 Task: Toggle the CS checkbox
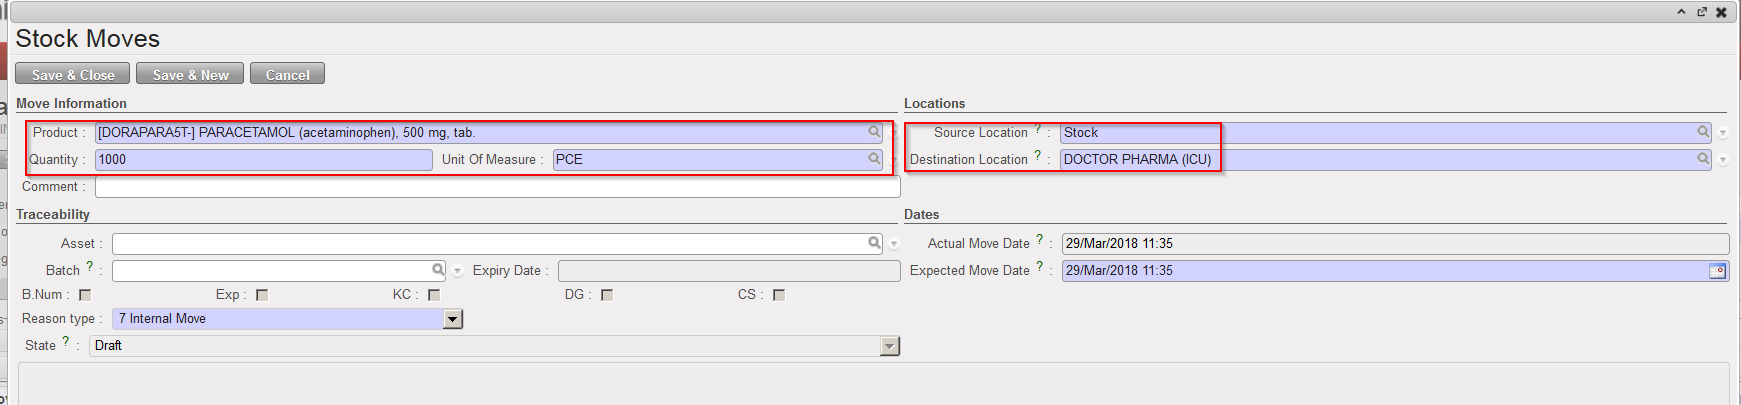pos(779,295)
